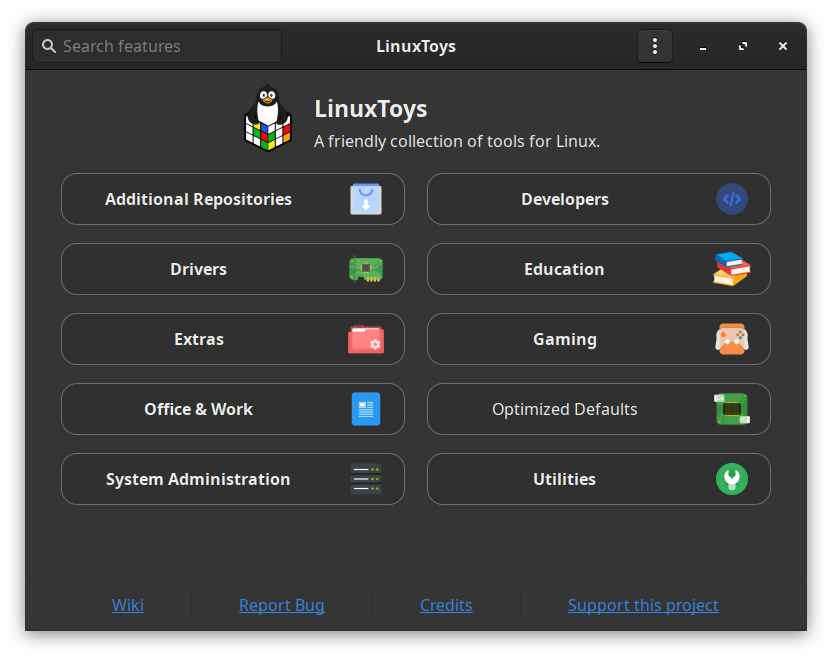Click the document icon on Office & Work
832x659 pixels.
(366, 409)
